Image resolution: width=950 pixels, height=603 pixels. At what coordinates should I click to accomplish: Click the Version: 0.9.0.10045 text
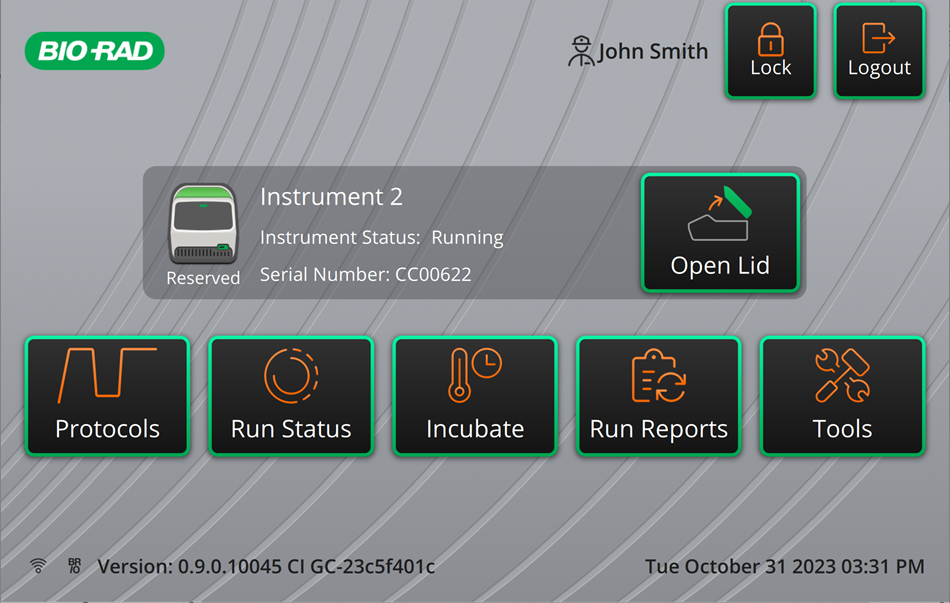click(266, 567)
